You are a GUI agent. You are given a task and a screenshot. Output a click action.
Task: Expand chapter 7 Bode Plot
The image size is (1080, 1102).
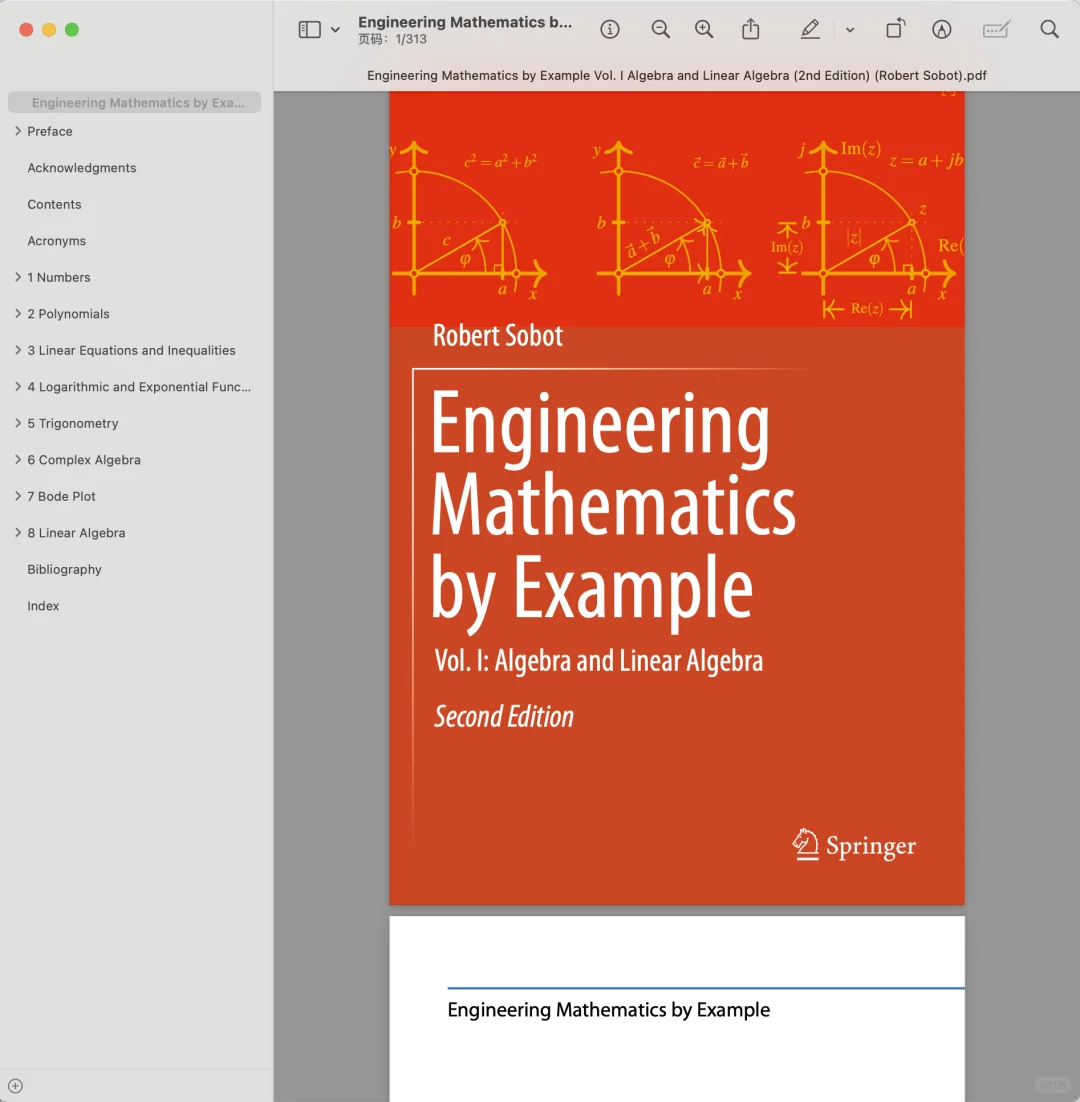[18, 496]
